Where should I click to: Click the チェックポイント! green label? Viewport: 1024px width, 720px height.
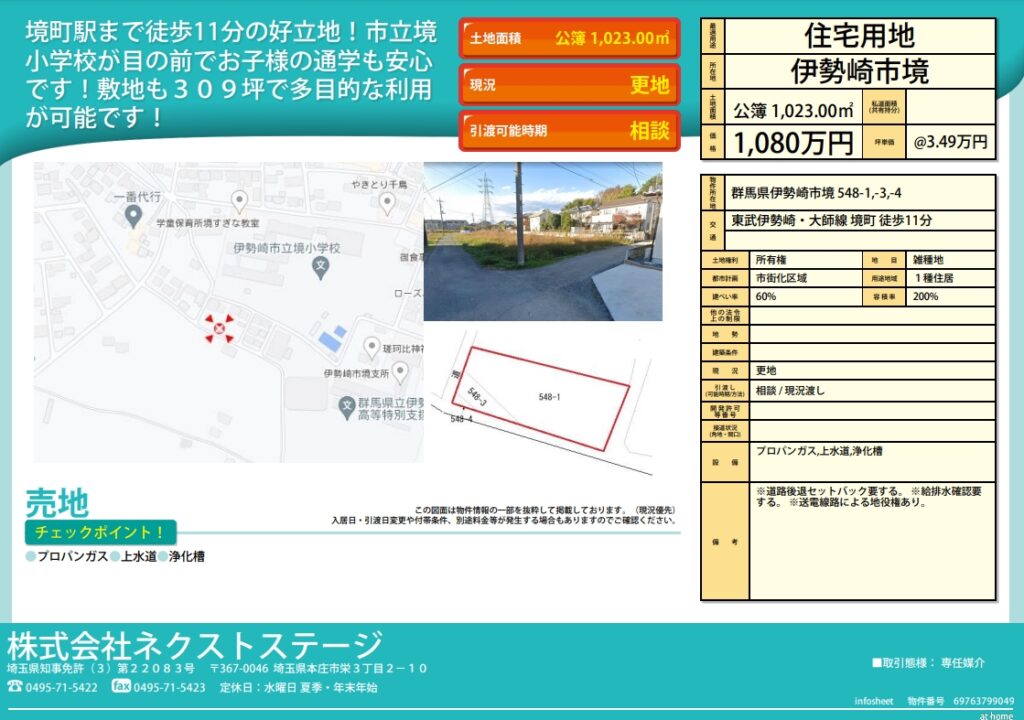click(100, 533)
